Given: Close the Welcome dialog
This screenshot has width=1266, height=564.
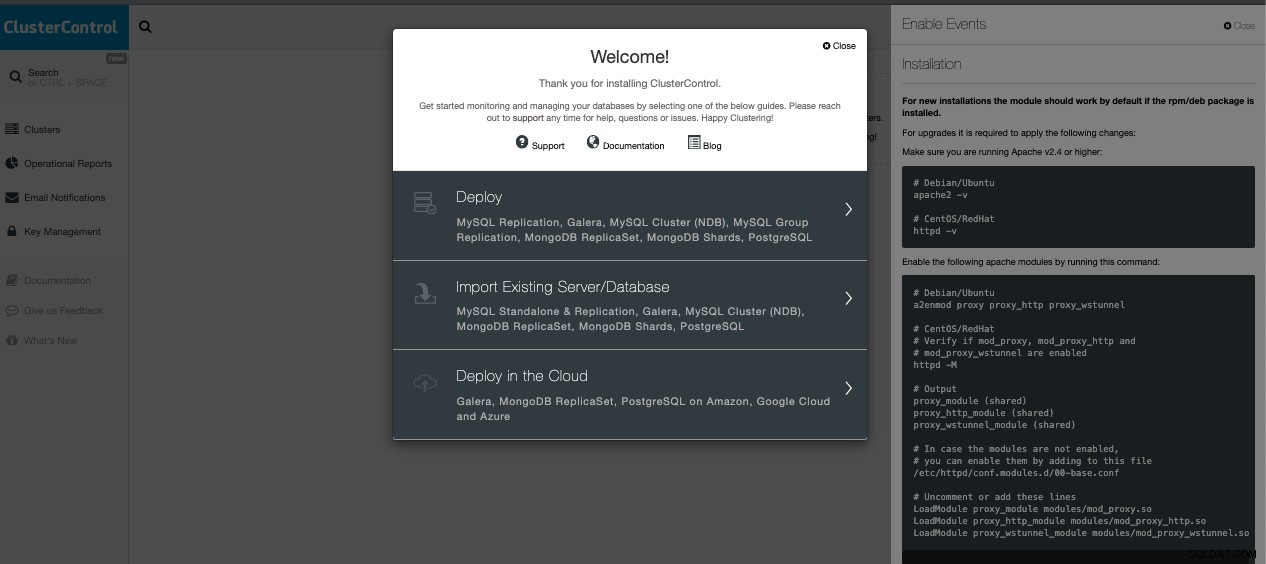Looking at the screenshot, I should coord(839,46).
